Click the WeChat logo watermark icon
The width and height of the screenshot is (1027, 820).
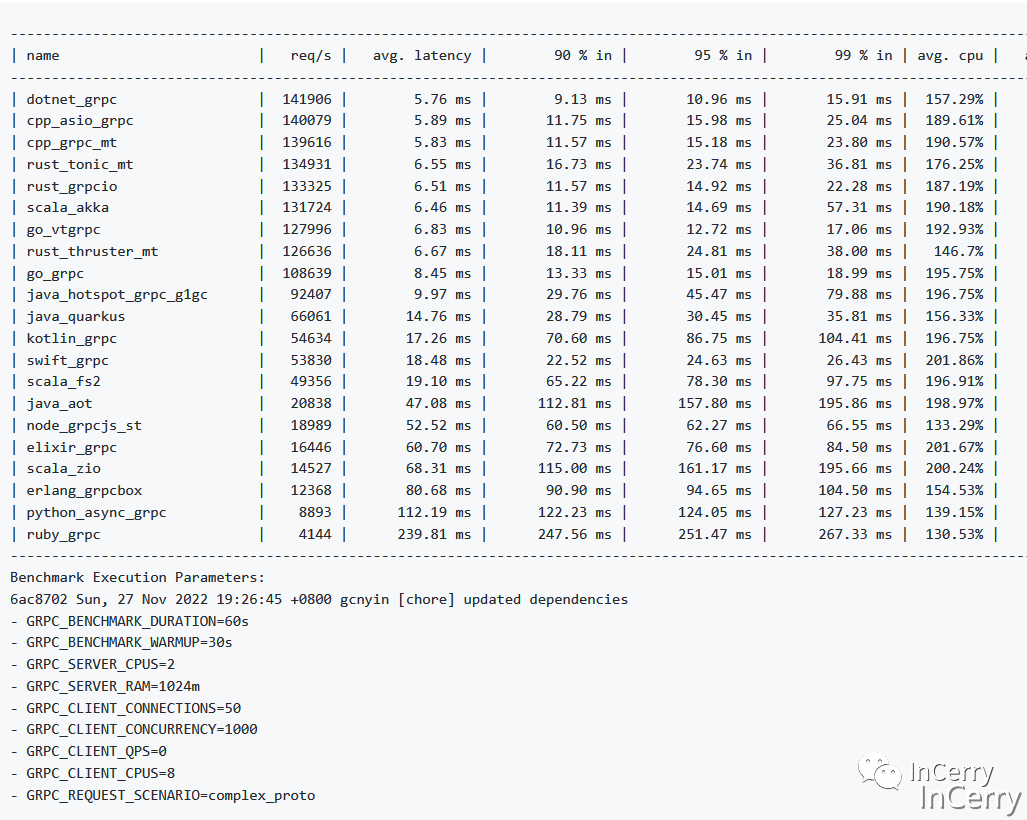click(880, 772)
